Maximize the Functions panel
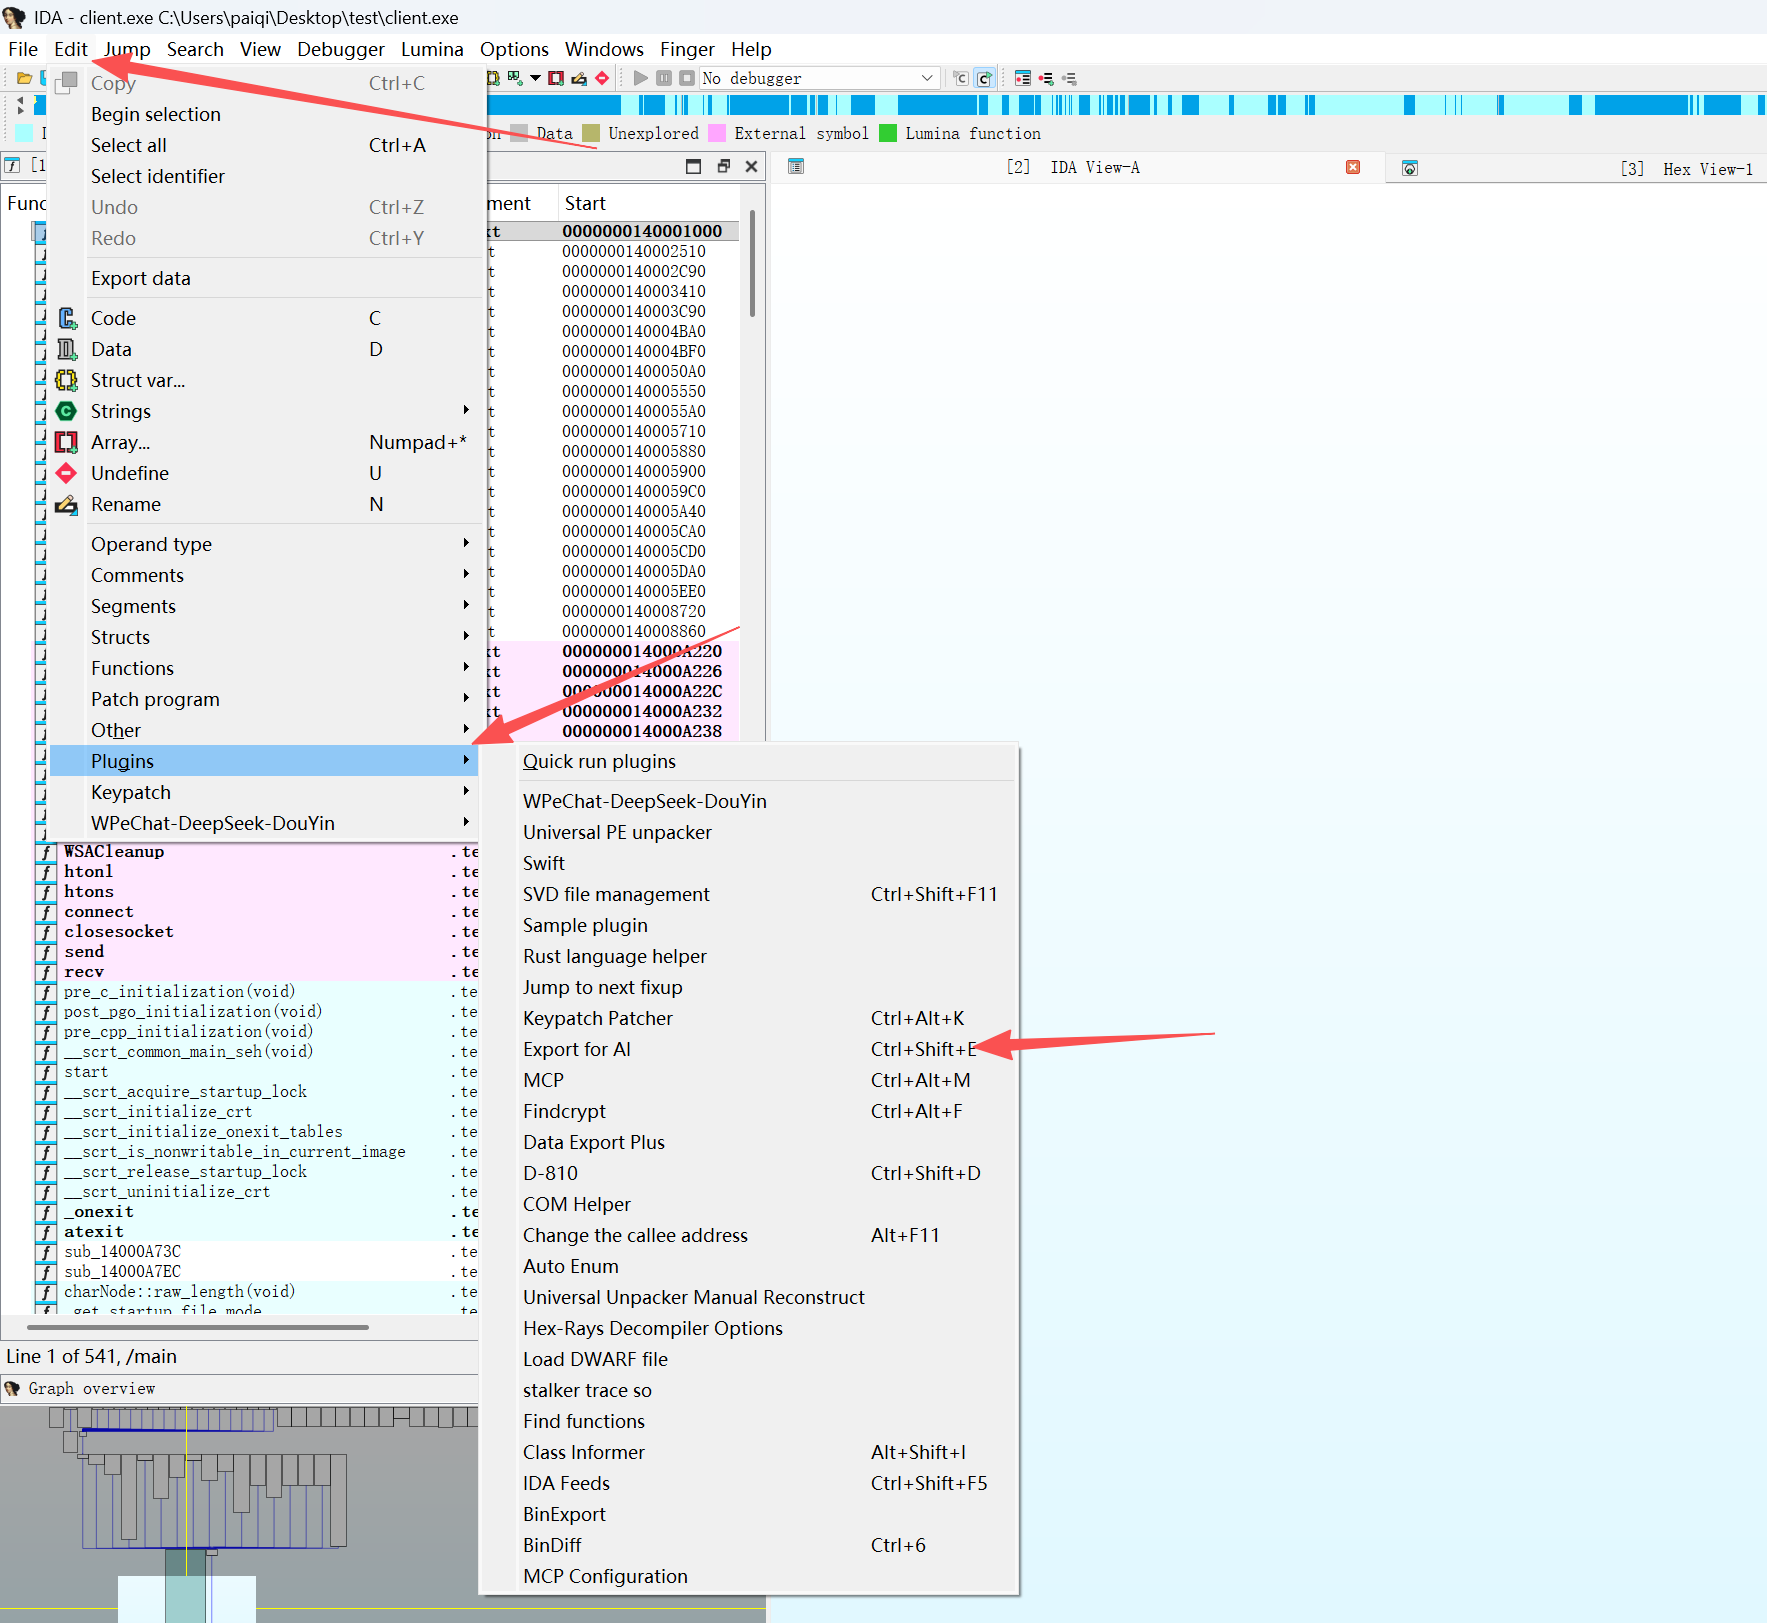The width and height of the screenshot is (1767, 1623). click(x=693, y=167)
